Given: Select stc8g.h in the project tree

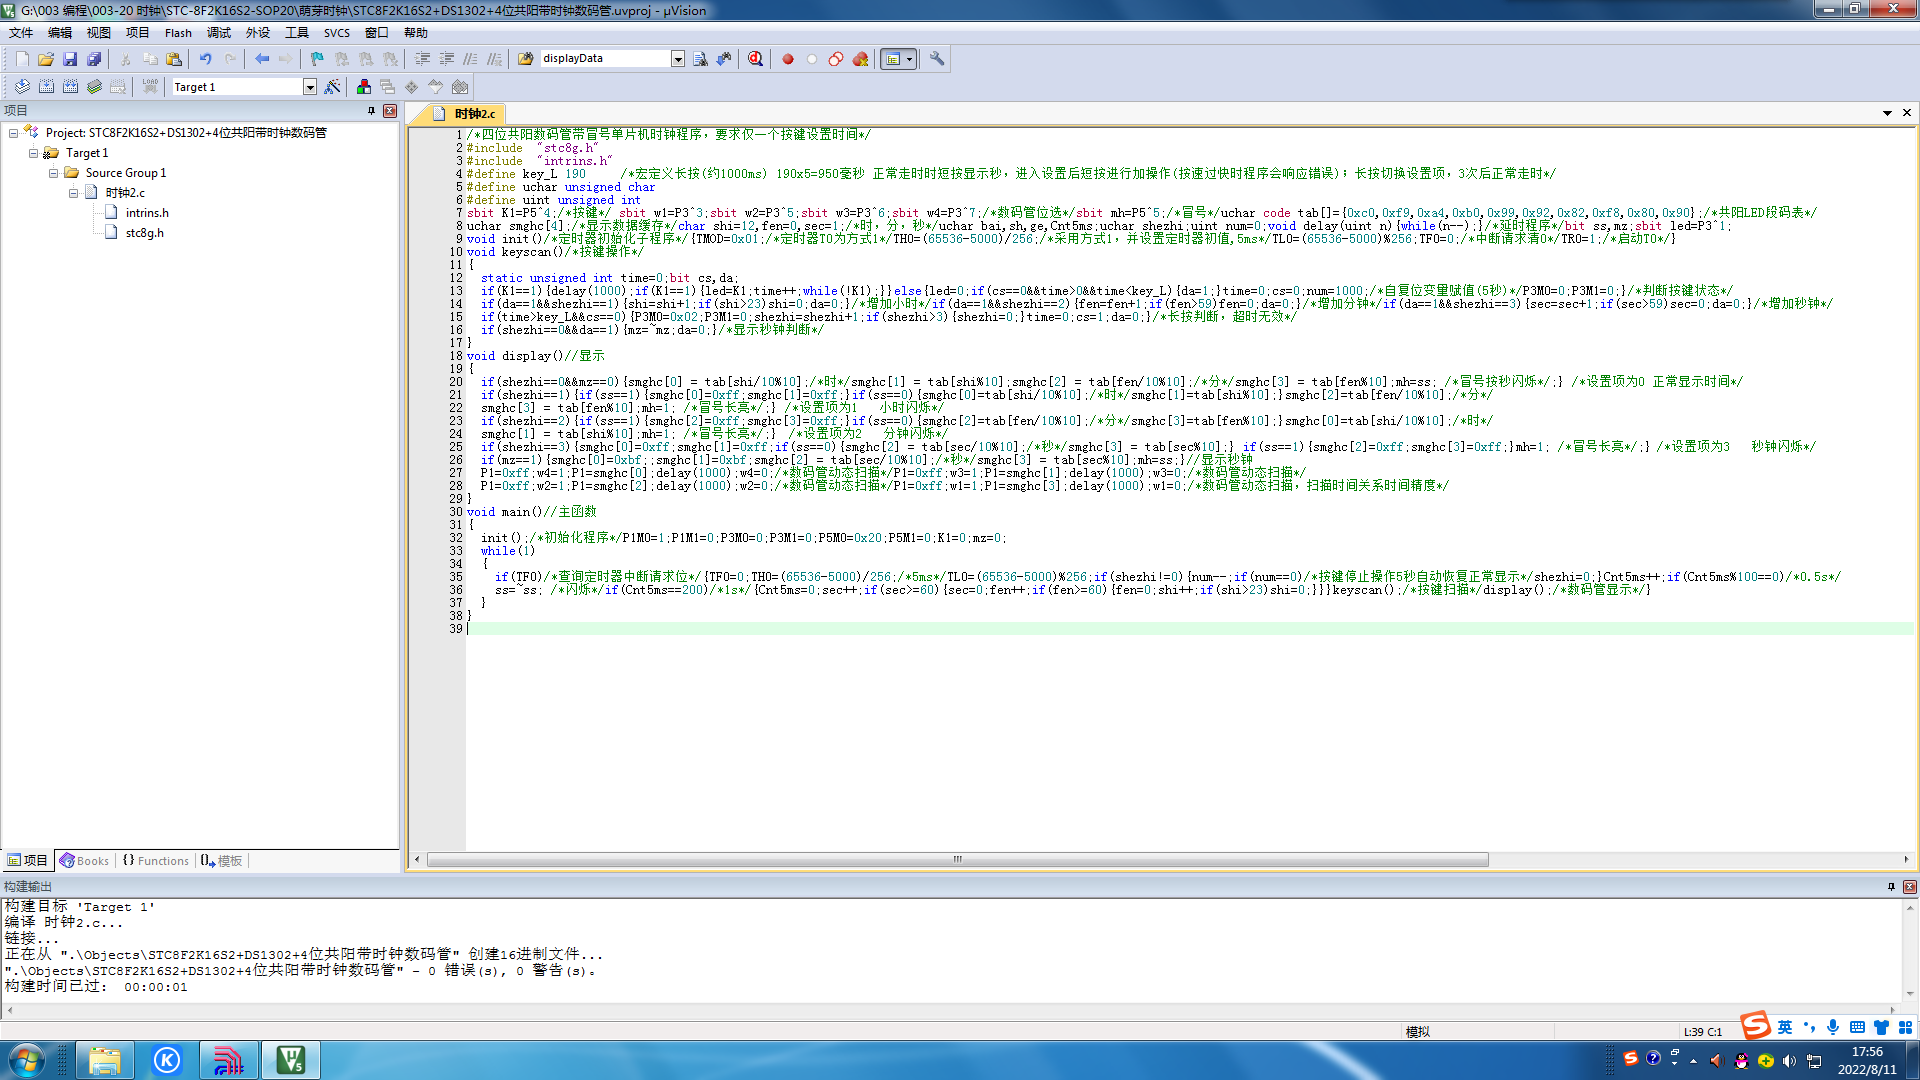Looking at the screenshot, I should (x=144, y=233).
